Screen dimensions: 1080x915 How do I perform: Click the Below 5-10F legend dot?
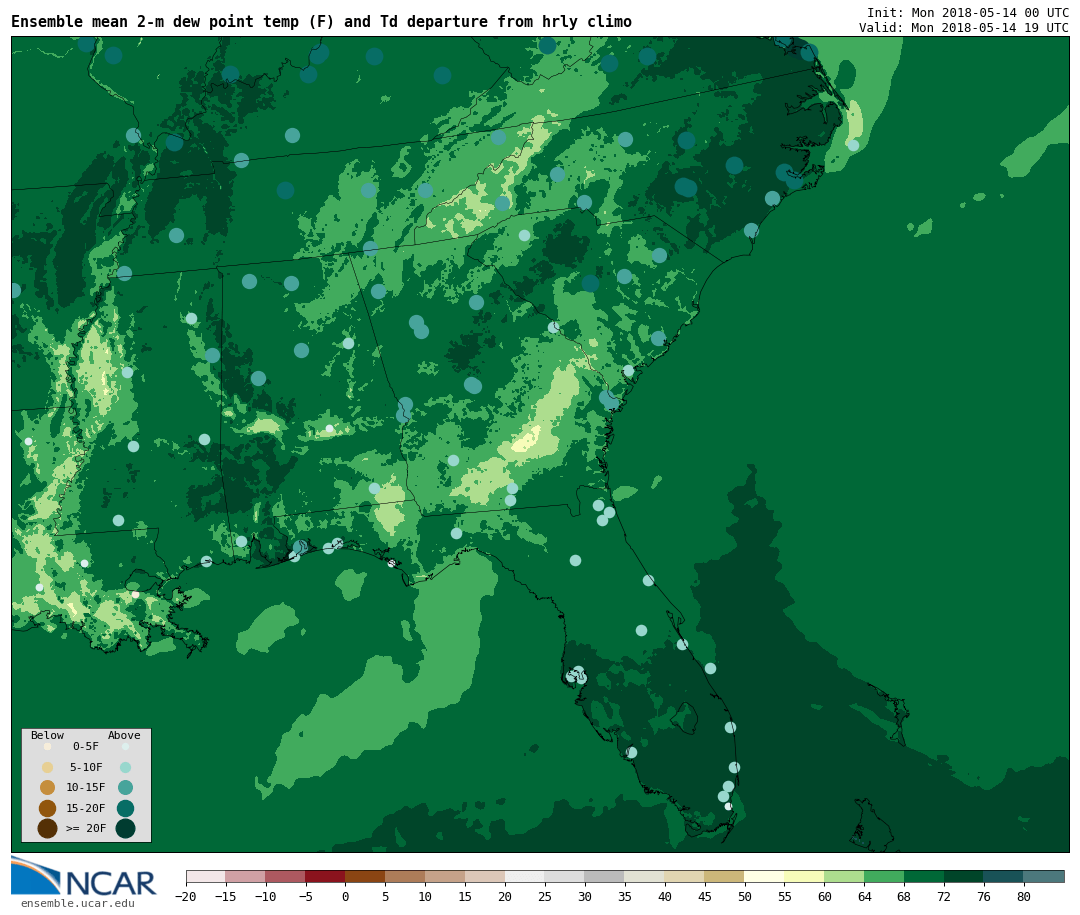(x=48, y=767)
